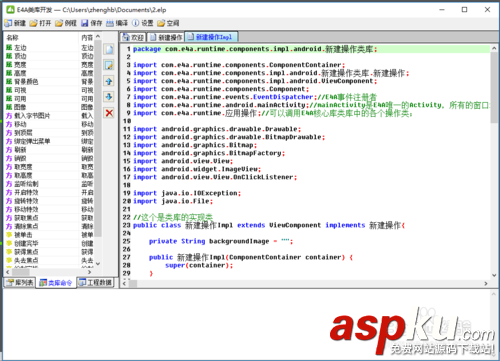
Task: Delete selected item with red X icon
Action: click(x=109, y=113)
